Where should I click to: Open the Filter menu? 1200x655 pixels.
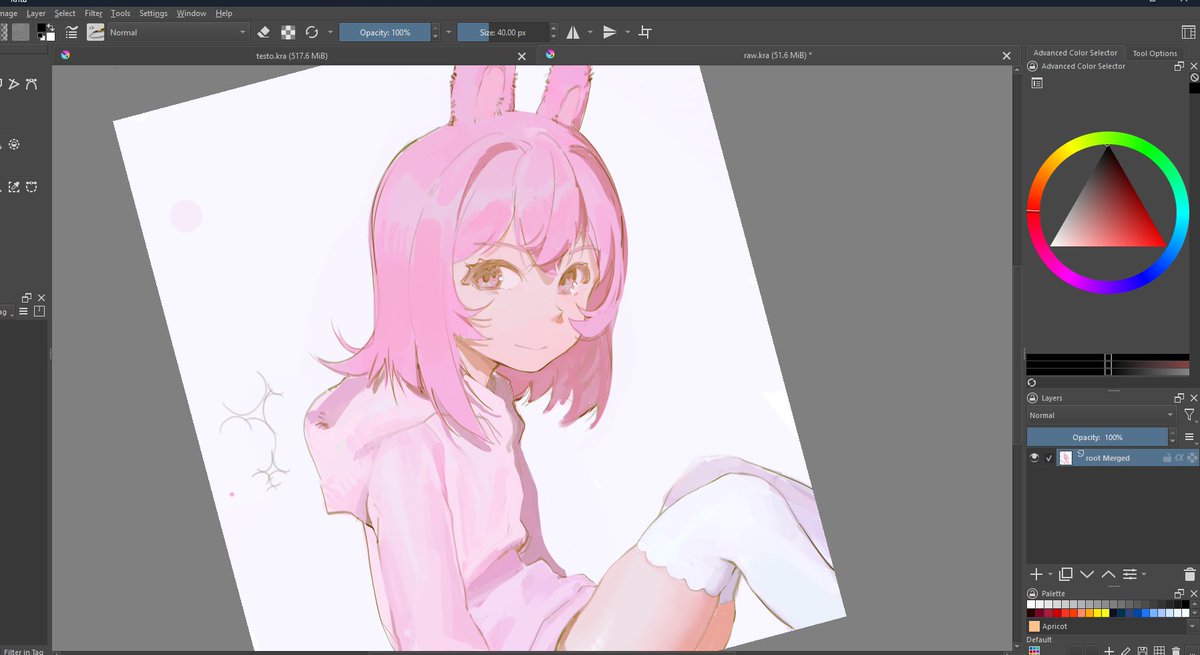(94, 13)
